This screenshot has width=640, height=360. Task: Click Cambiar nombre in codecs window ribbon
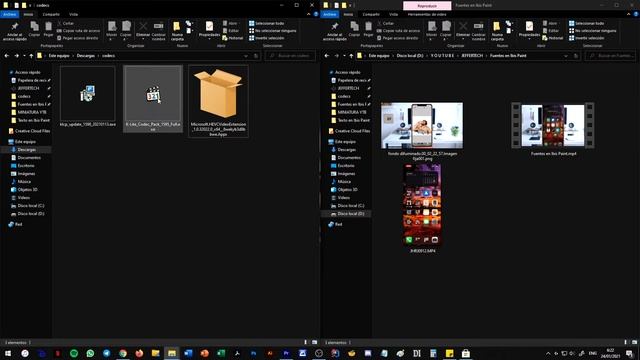[x=158, y=31]
